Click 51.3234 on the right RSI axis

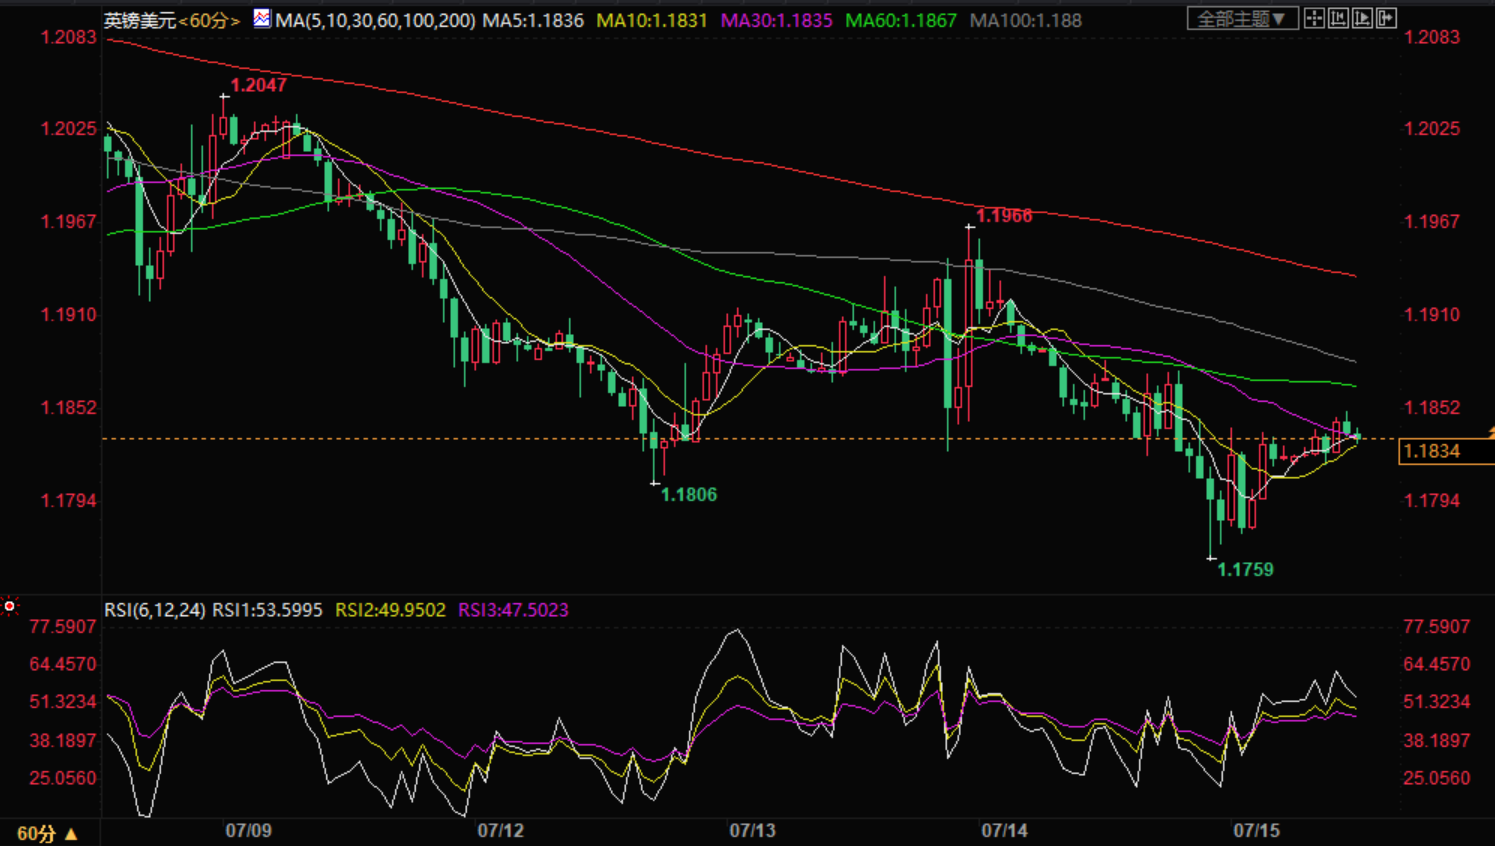point(1437,702)
